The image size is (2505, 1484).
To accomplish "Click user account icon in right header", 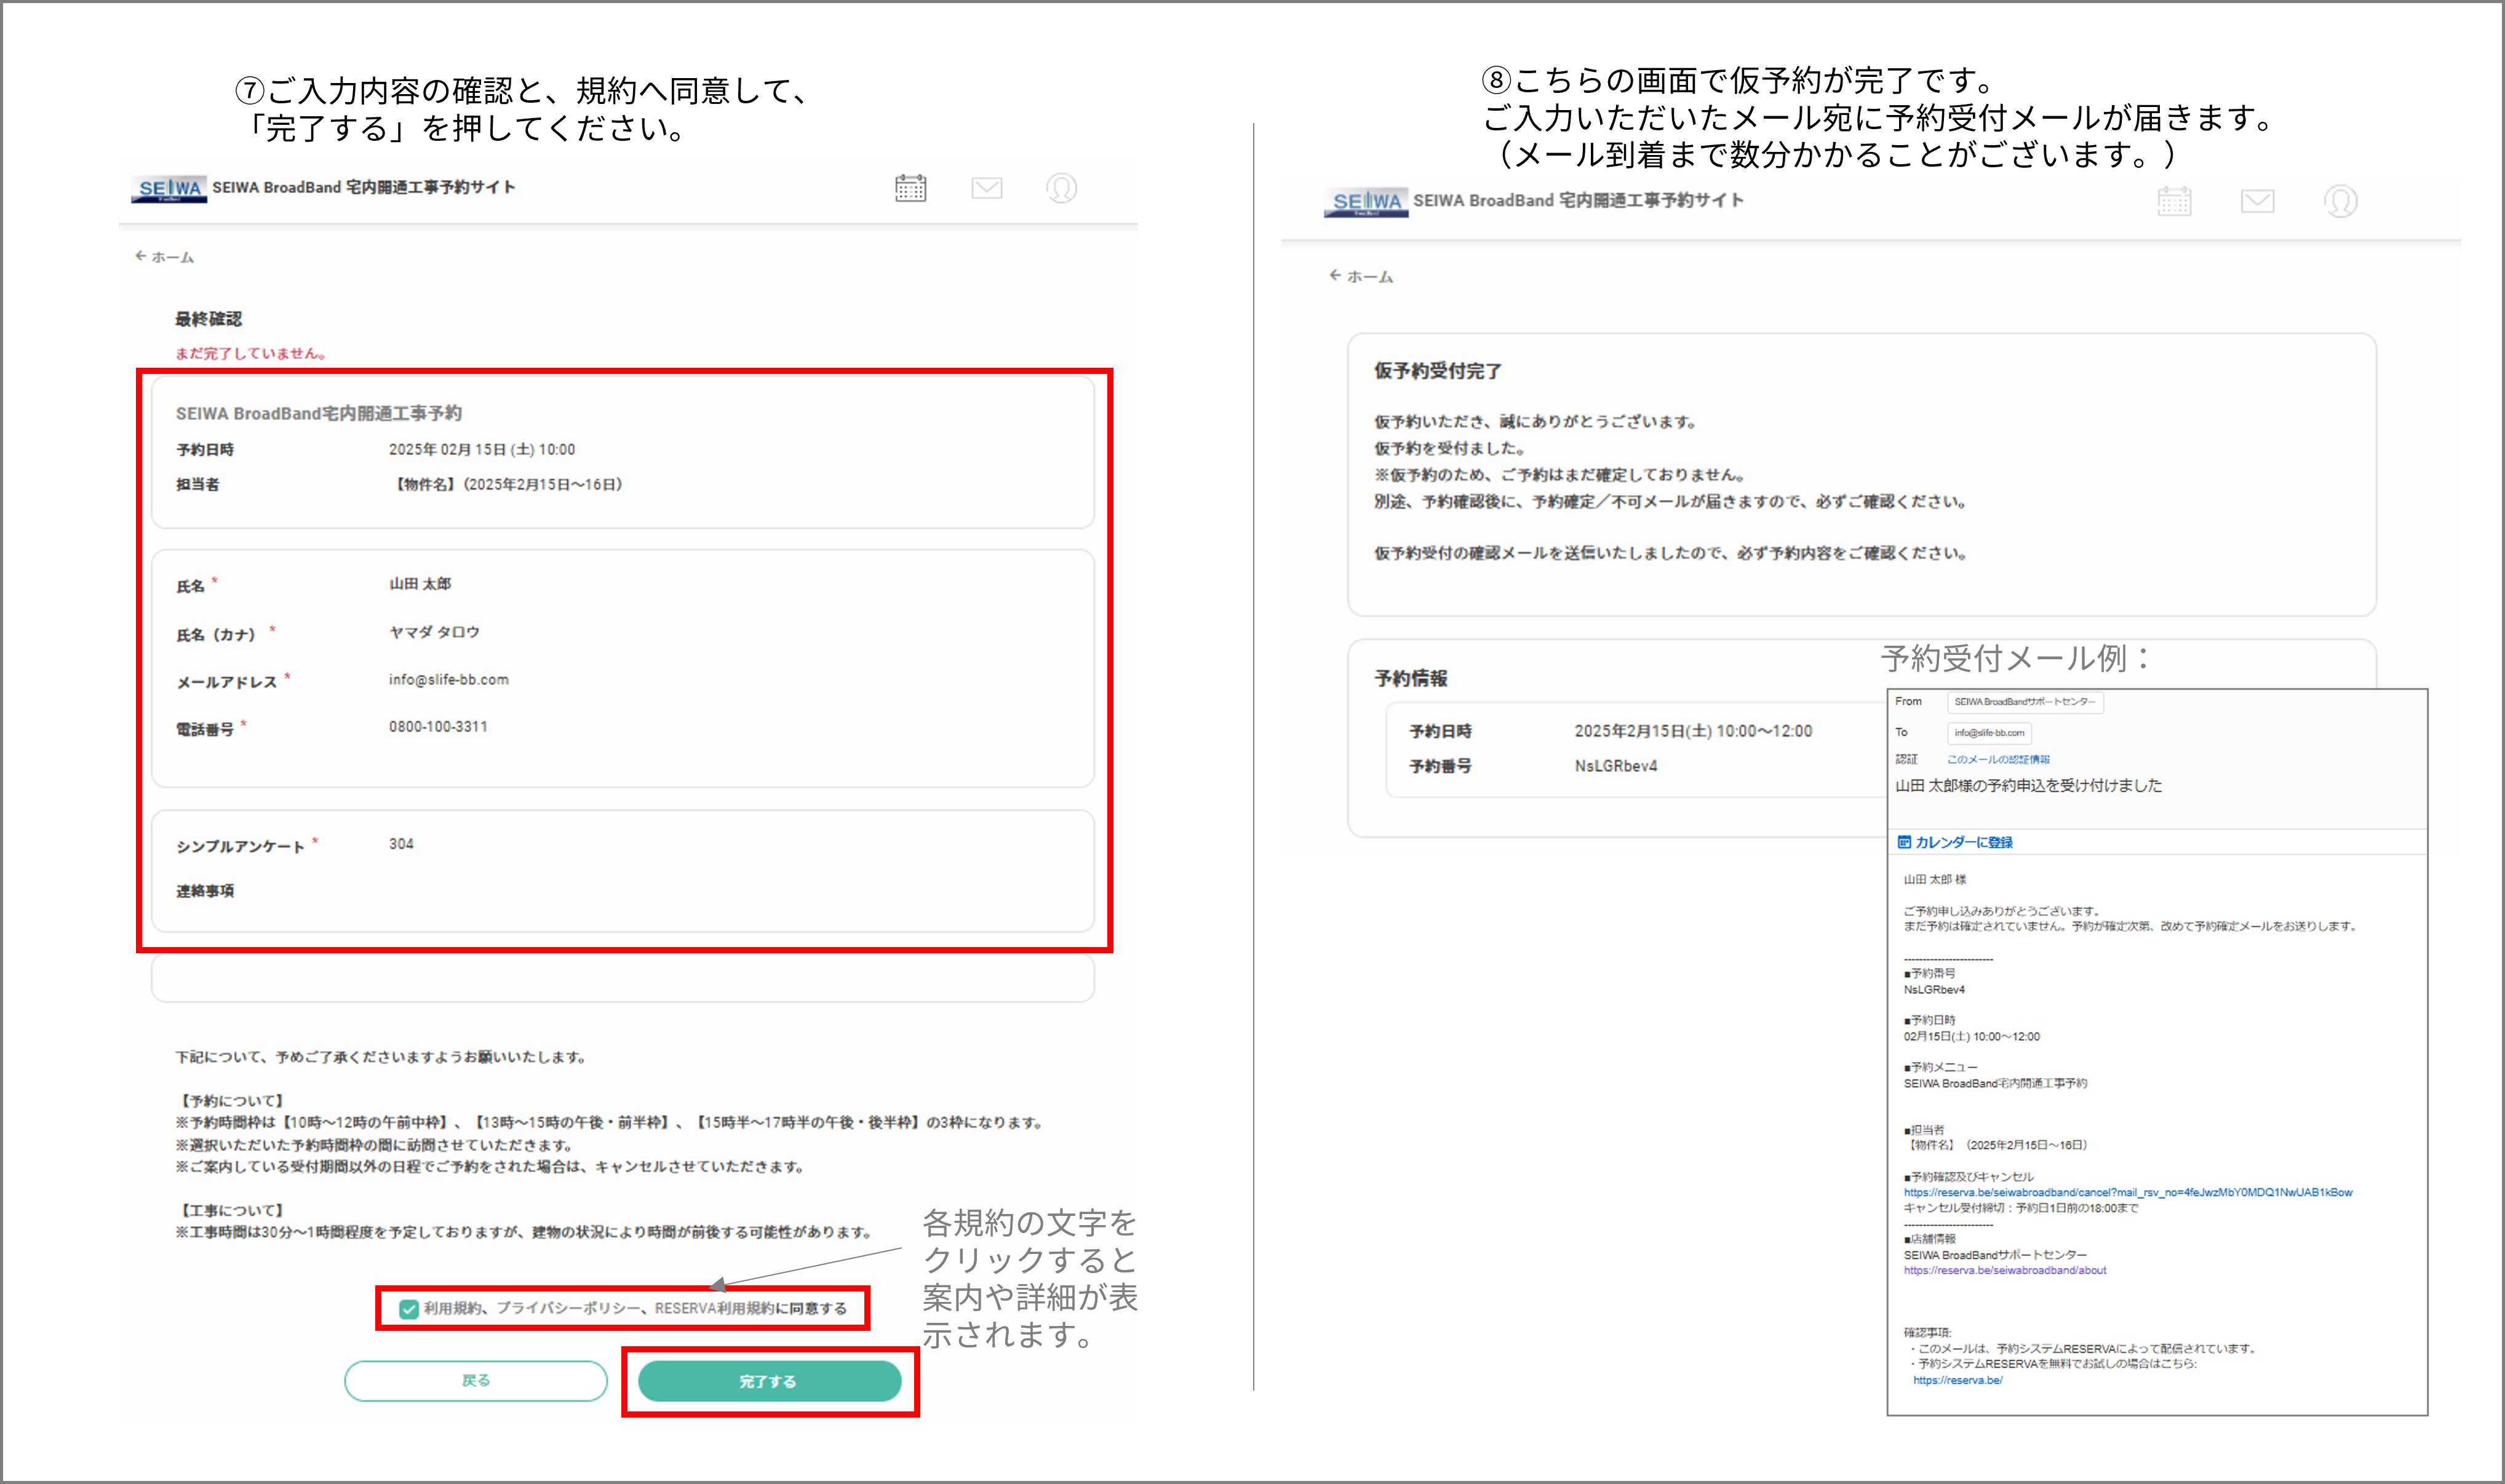I will pos(2340,201).
